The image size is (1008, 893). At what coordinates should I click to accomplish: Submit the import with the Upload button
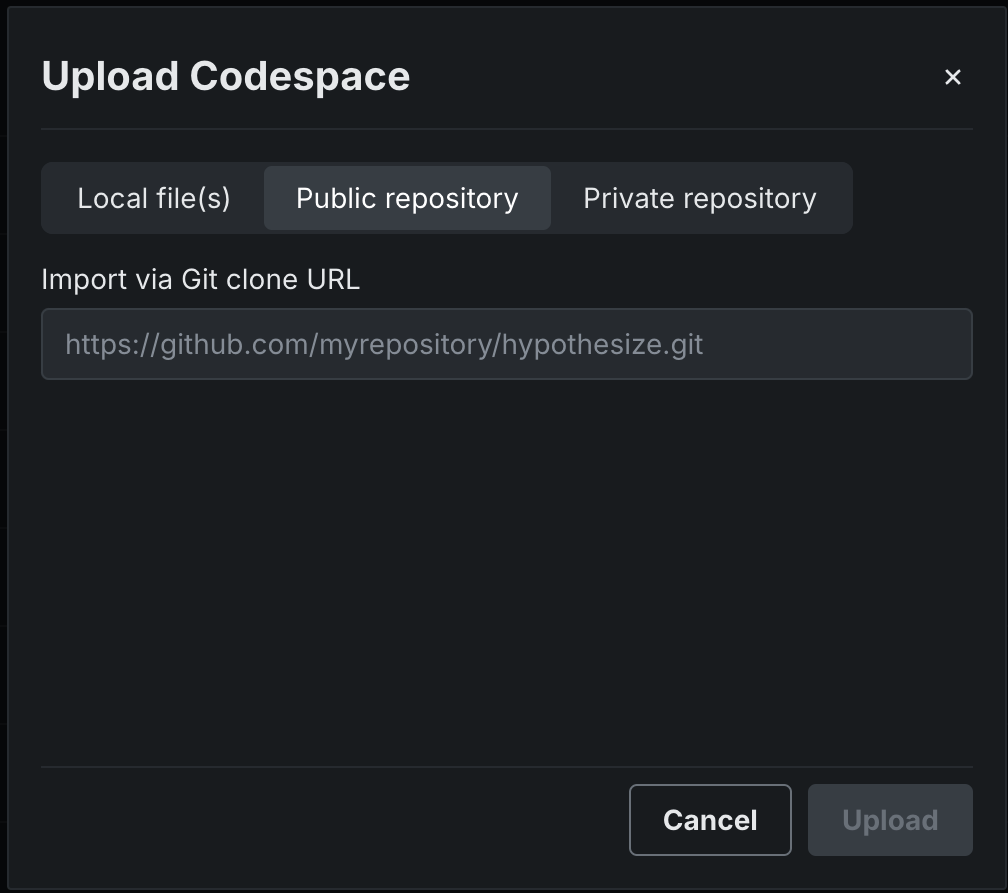pos(890,820)
